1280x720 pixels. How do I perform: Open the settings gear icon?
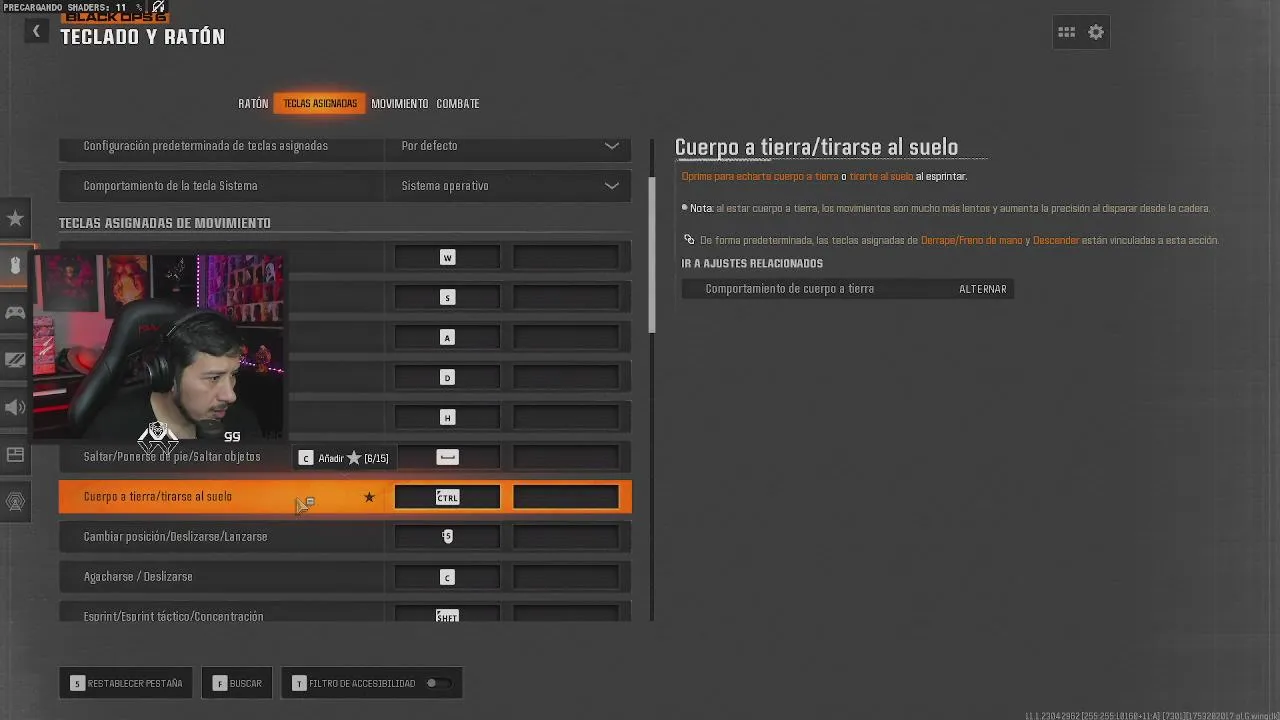coord(1096,32)
